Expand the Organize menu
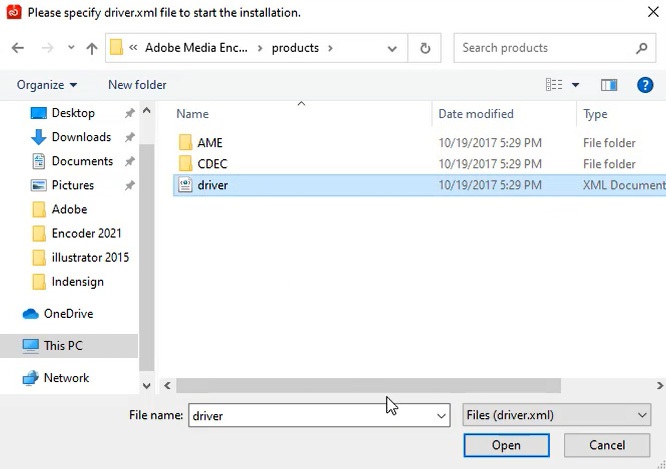 pyautogui.click(x=46, y=85)
